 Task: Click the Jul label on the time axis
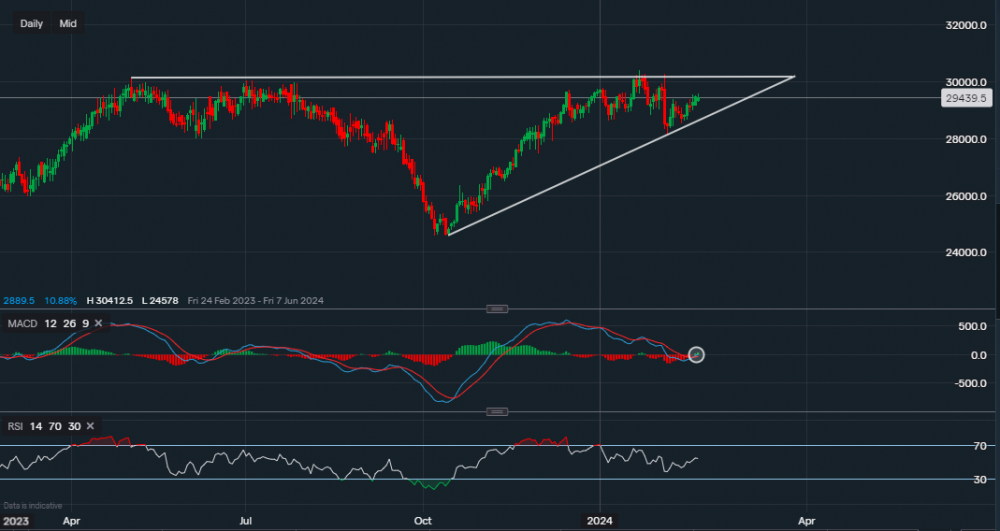tap(246, 521)
